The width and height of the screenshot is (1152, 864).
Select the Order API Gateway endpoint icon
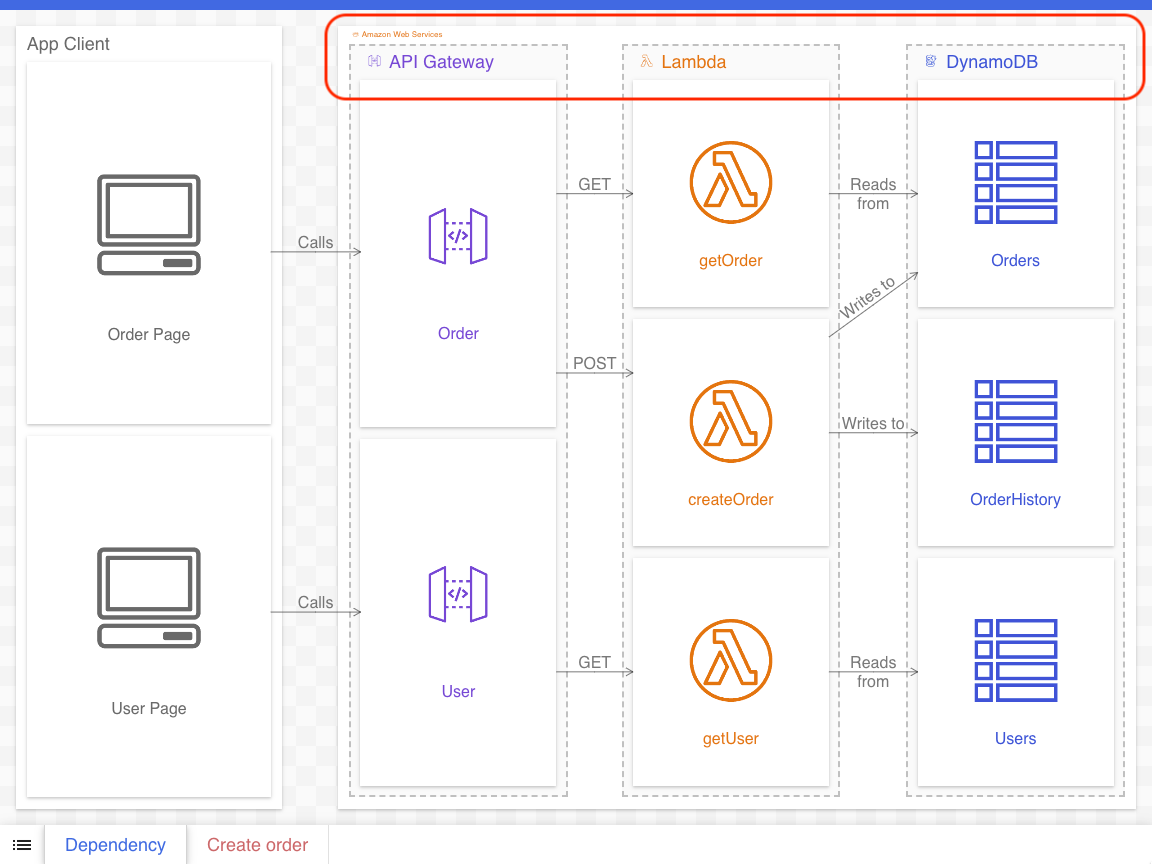coord(458,236)
